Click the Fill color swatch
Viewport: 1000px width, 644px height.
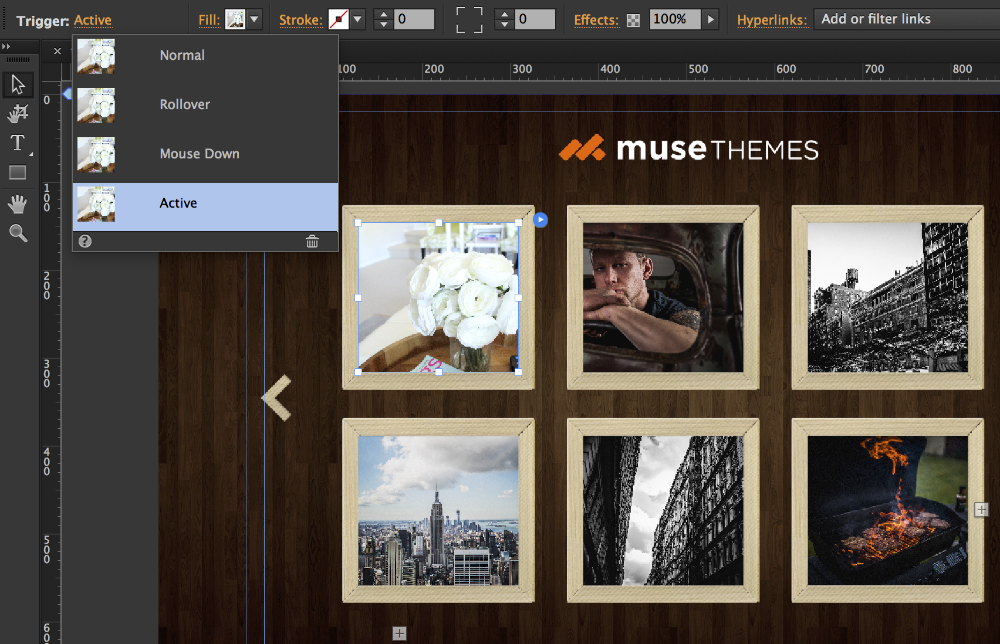235,19
